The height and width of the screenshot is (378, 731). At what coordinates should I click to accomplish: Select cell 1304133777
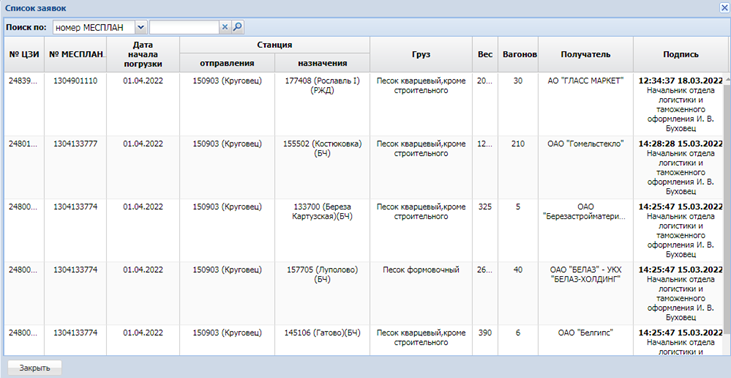(x=76, y=144)
